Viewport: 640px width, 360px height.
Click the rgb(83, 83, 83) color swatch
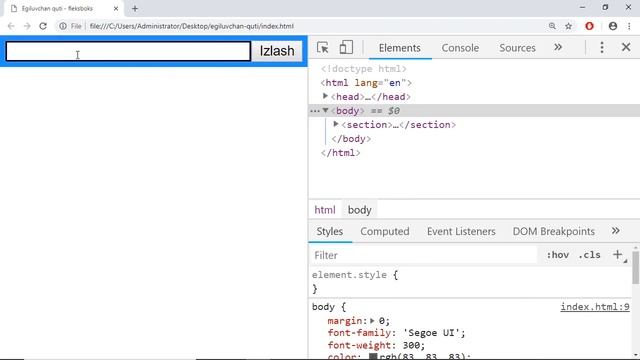pos(373,356)
